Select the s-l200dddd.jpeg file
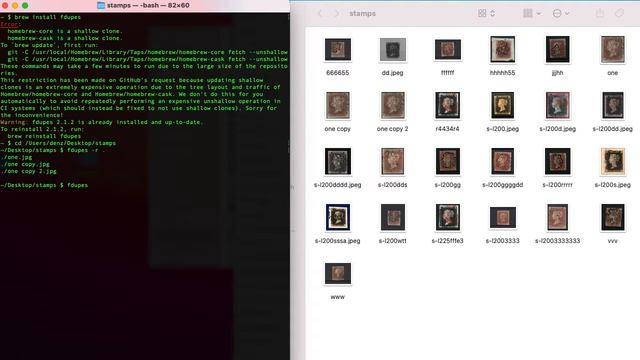This screenshot has width=640, height=360. point(338,161)
